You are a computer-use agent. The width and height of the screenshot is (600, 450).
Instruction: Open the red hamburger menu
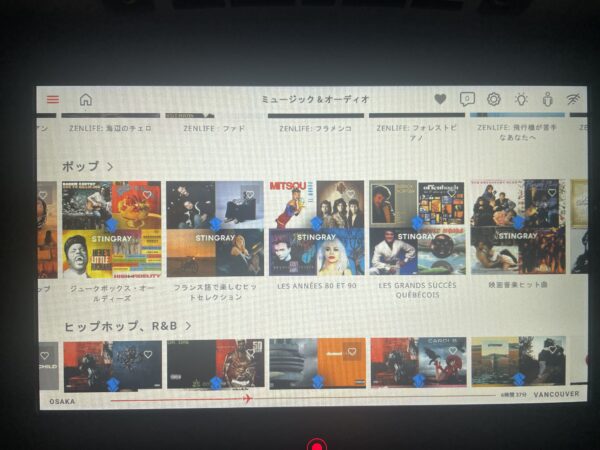53,99
